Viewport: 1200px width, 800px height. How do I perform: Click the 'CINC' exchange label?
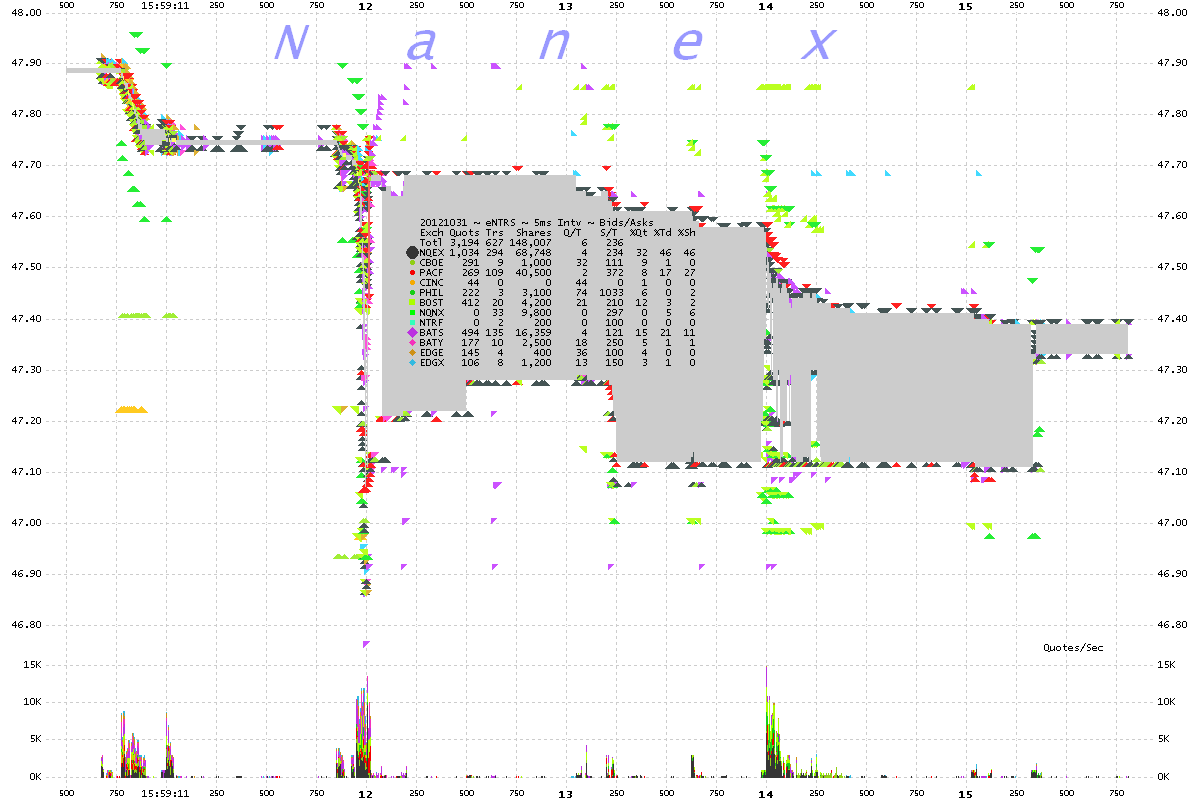tap(431, 282)
